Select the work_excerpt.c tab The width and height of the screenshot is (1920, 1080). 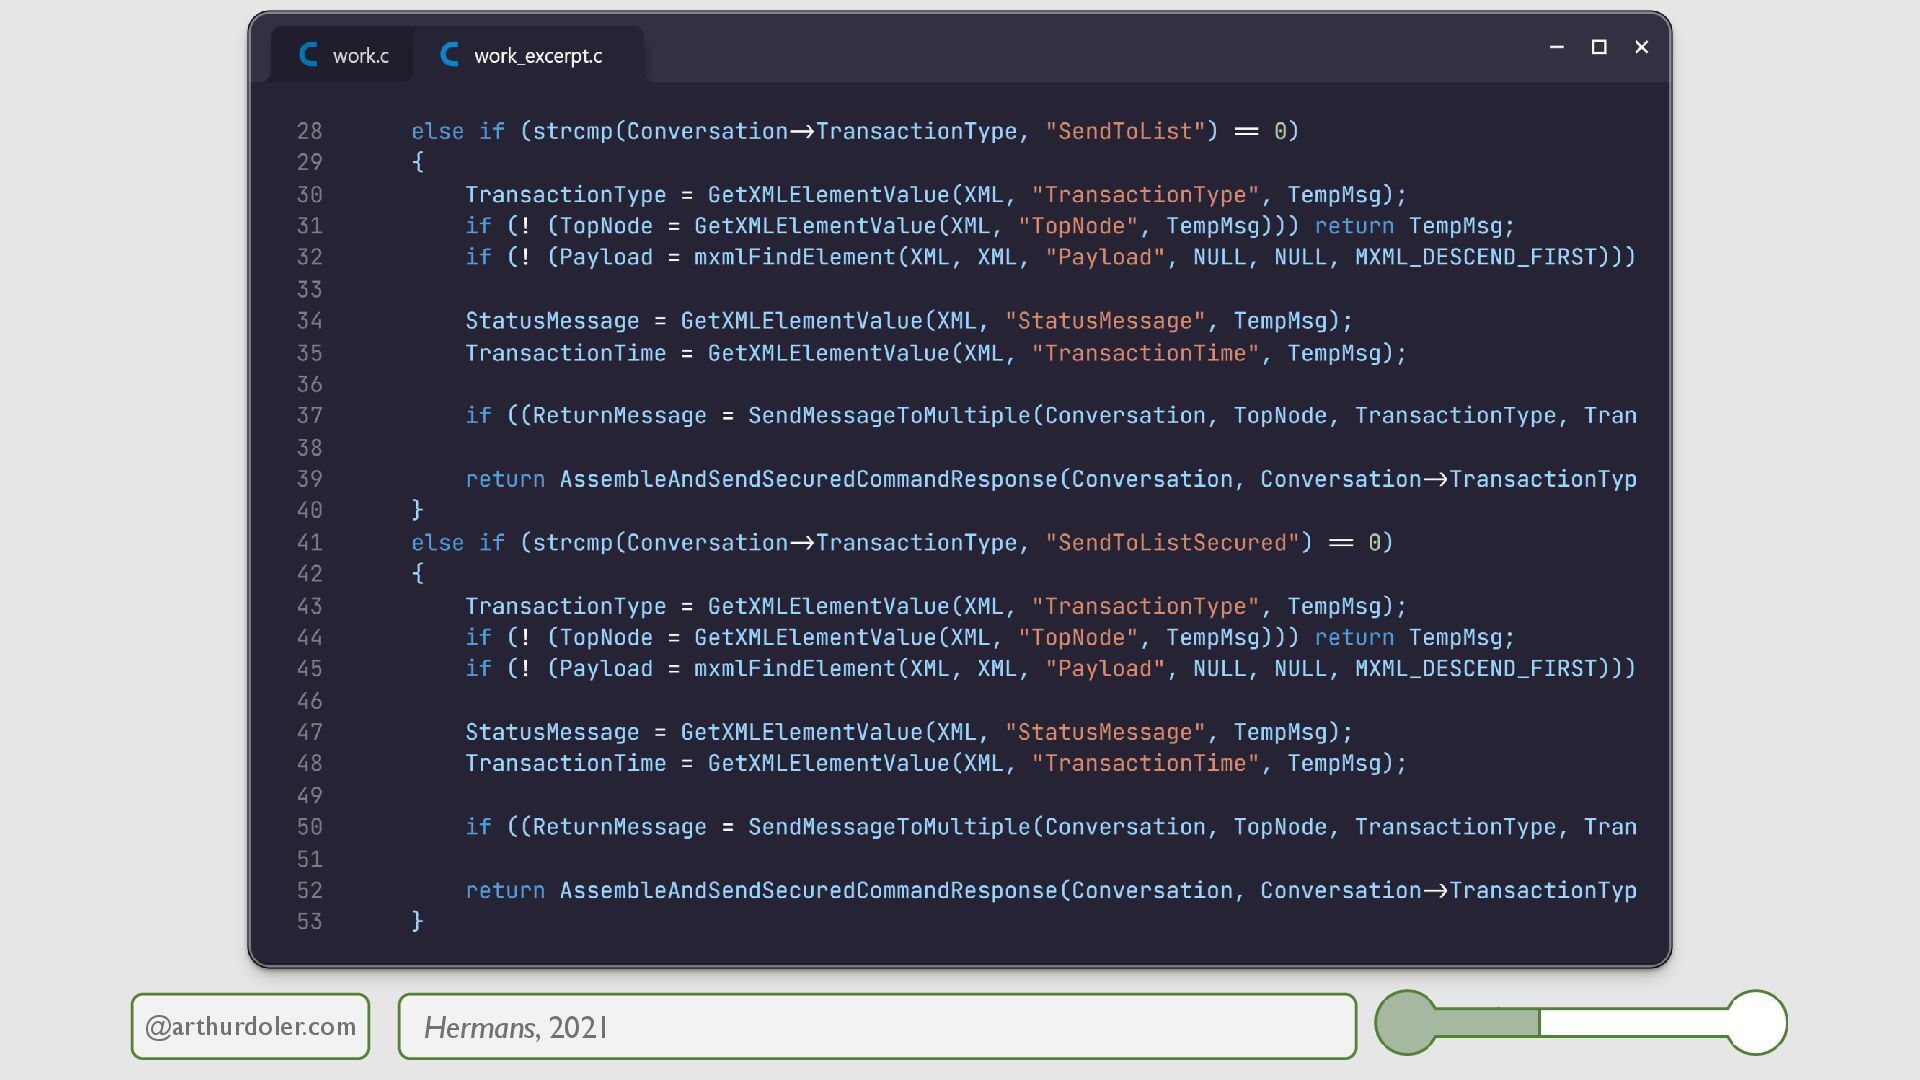tap(538, 56)
